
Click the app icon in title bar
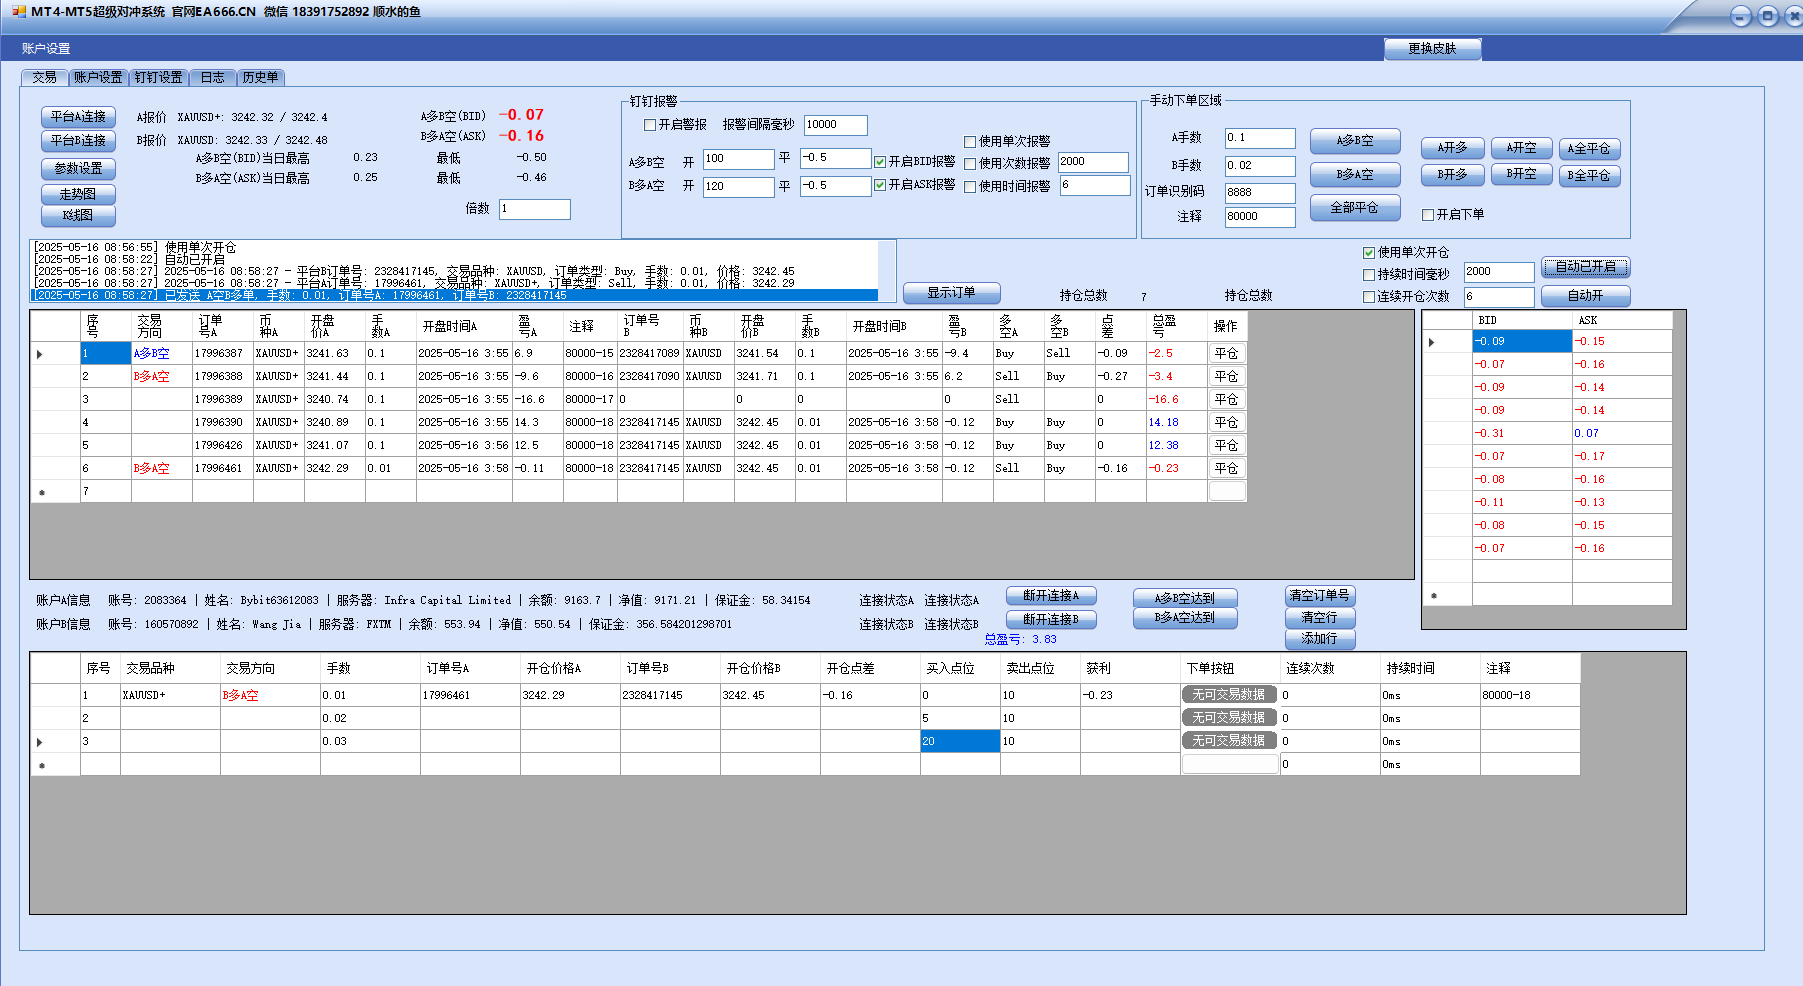[18, 12]
